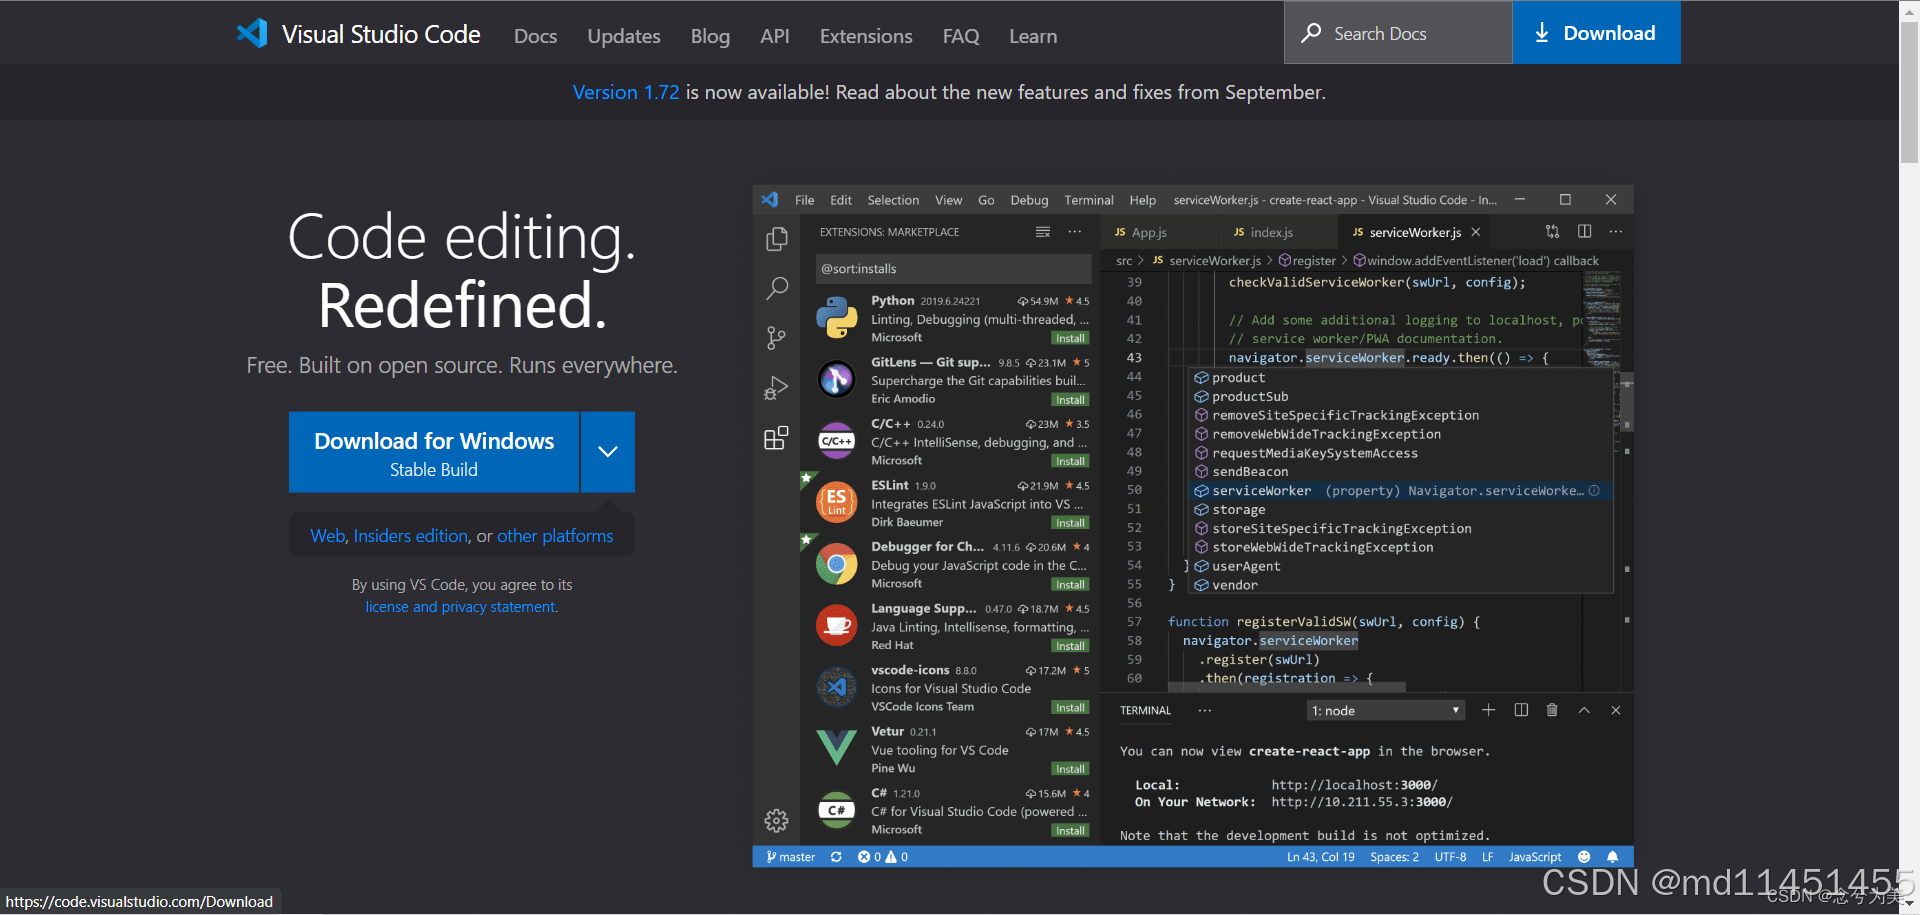The height and width of the screenshot is (915, 1920).
Task: Open the Insiders edition link
Action: coord(411,536)
